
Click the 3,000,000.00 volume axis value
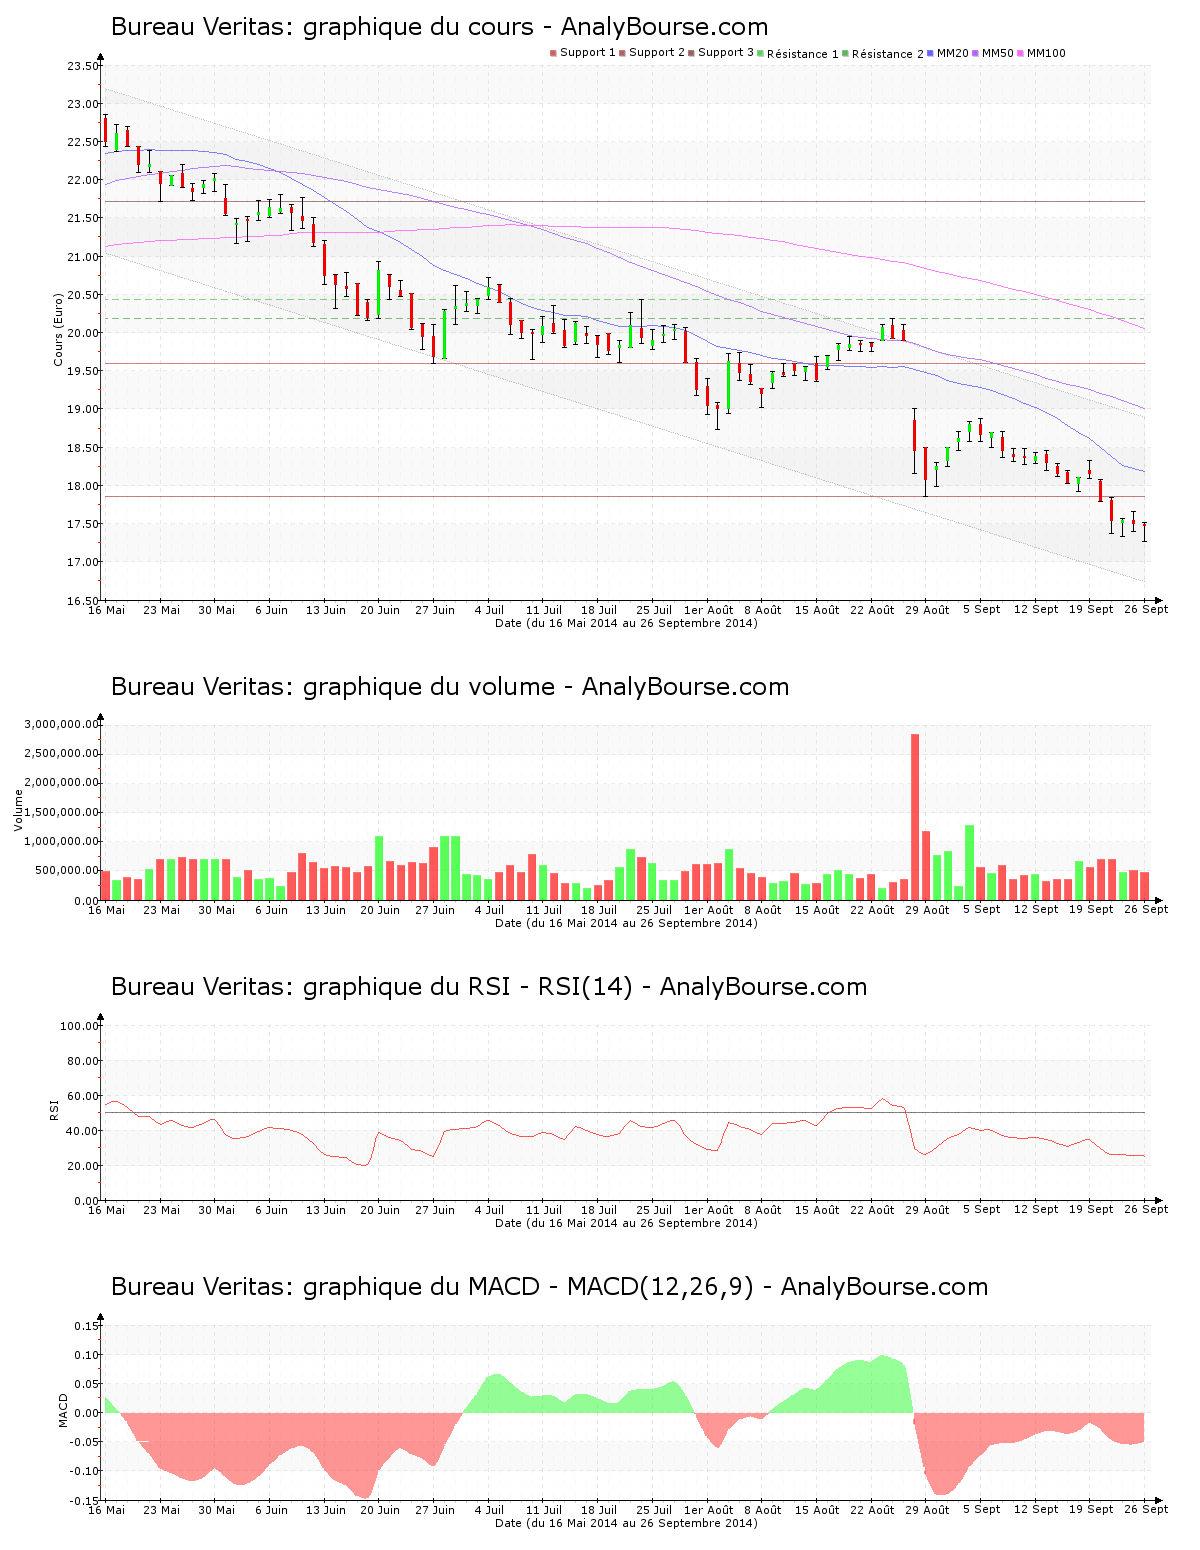pos(62,724)
